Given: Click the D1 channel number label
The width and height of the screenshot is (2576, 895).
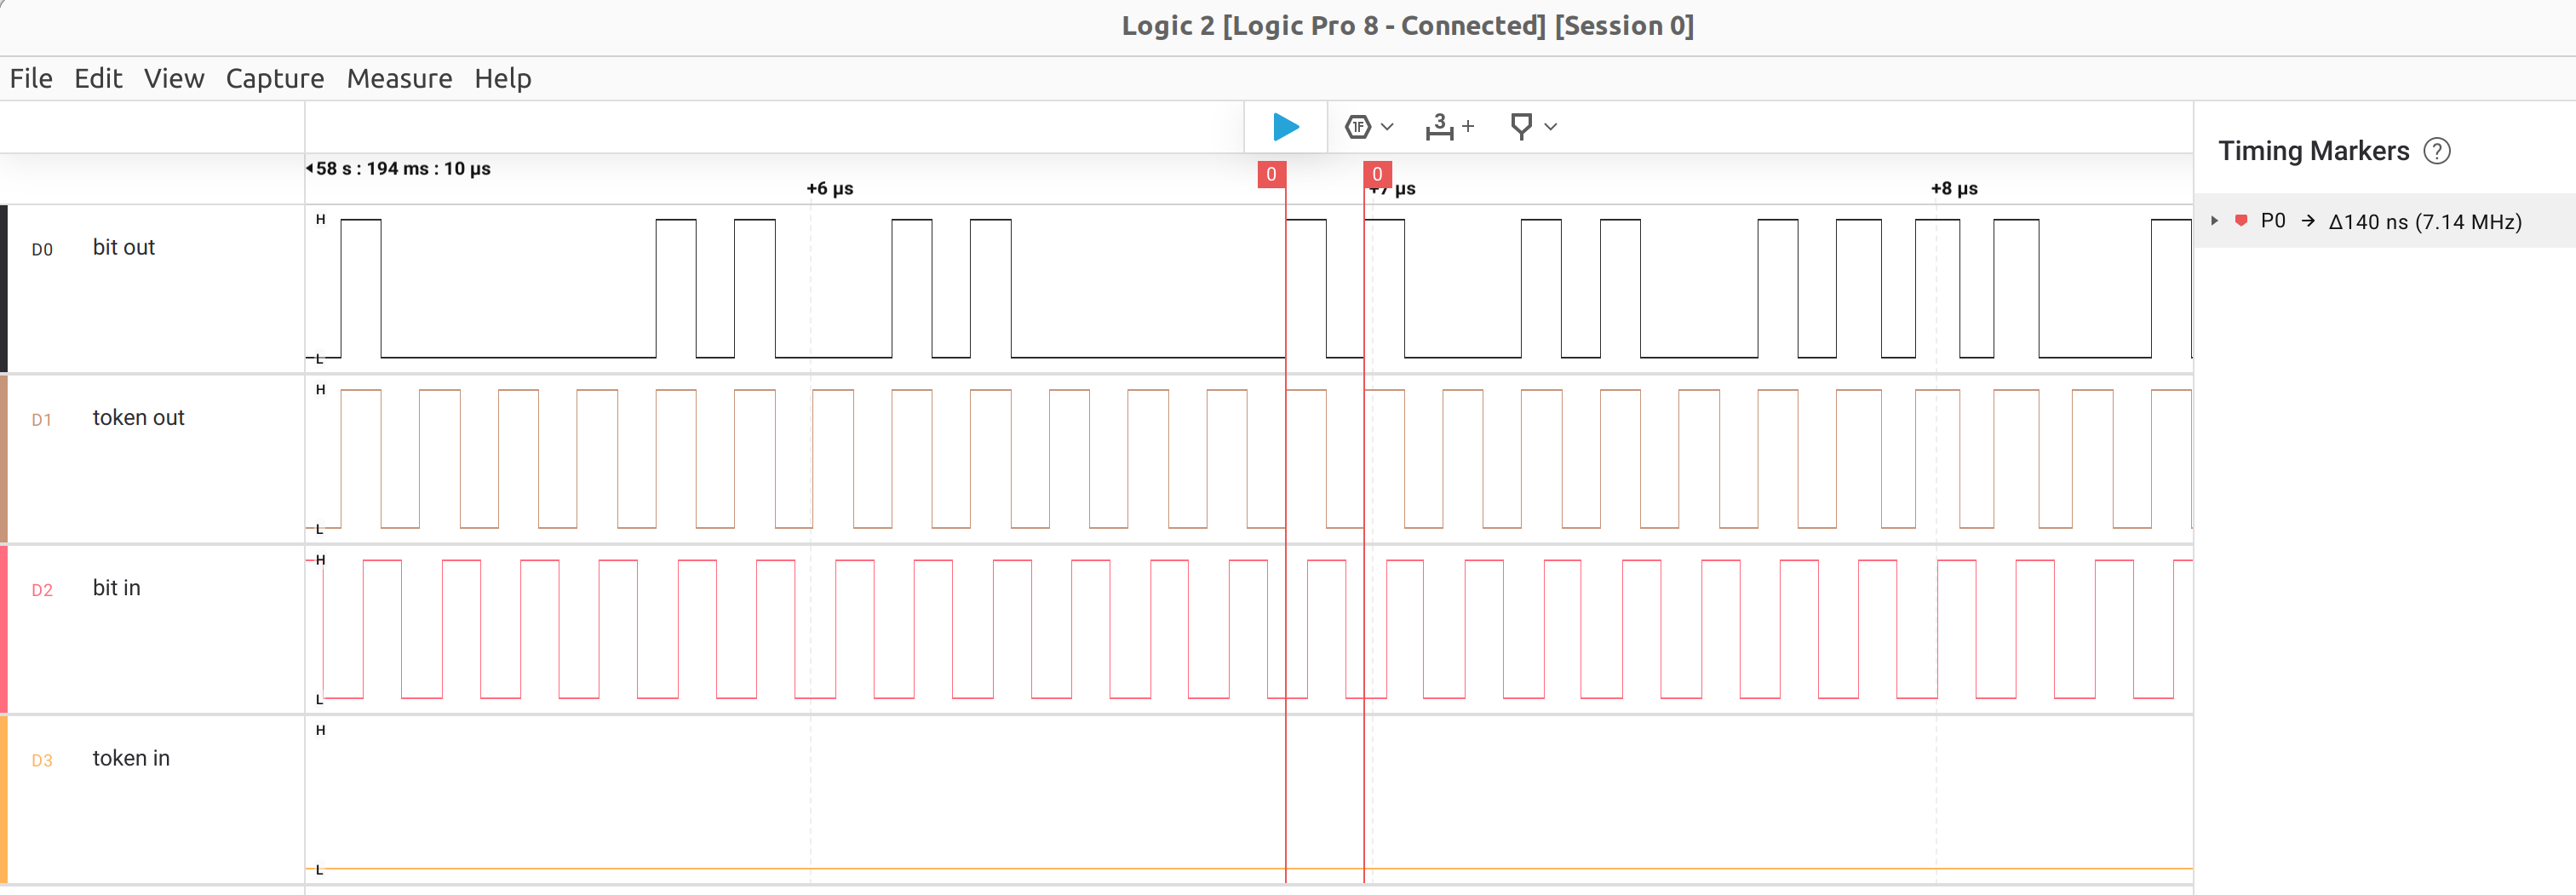Looking at the screenshot, I should pyautogui.click(x=42, y=420).
